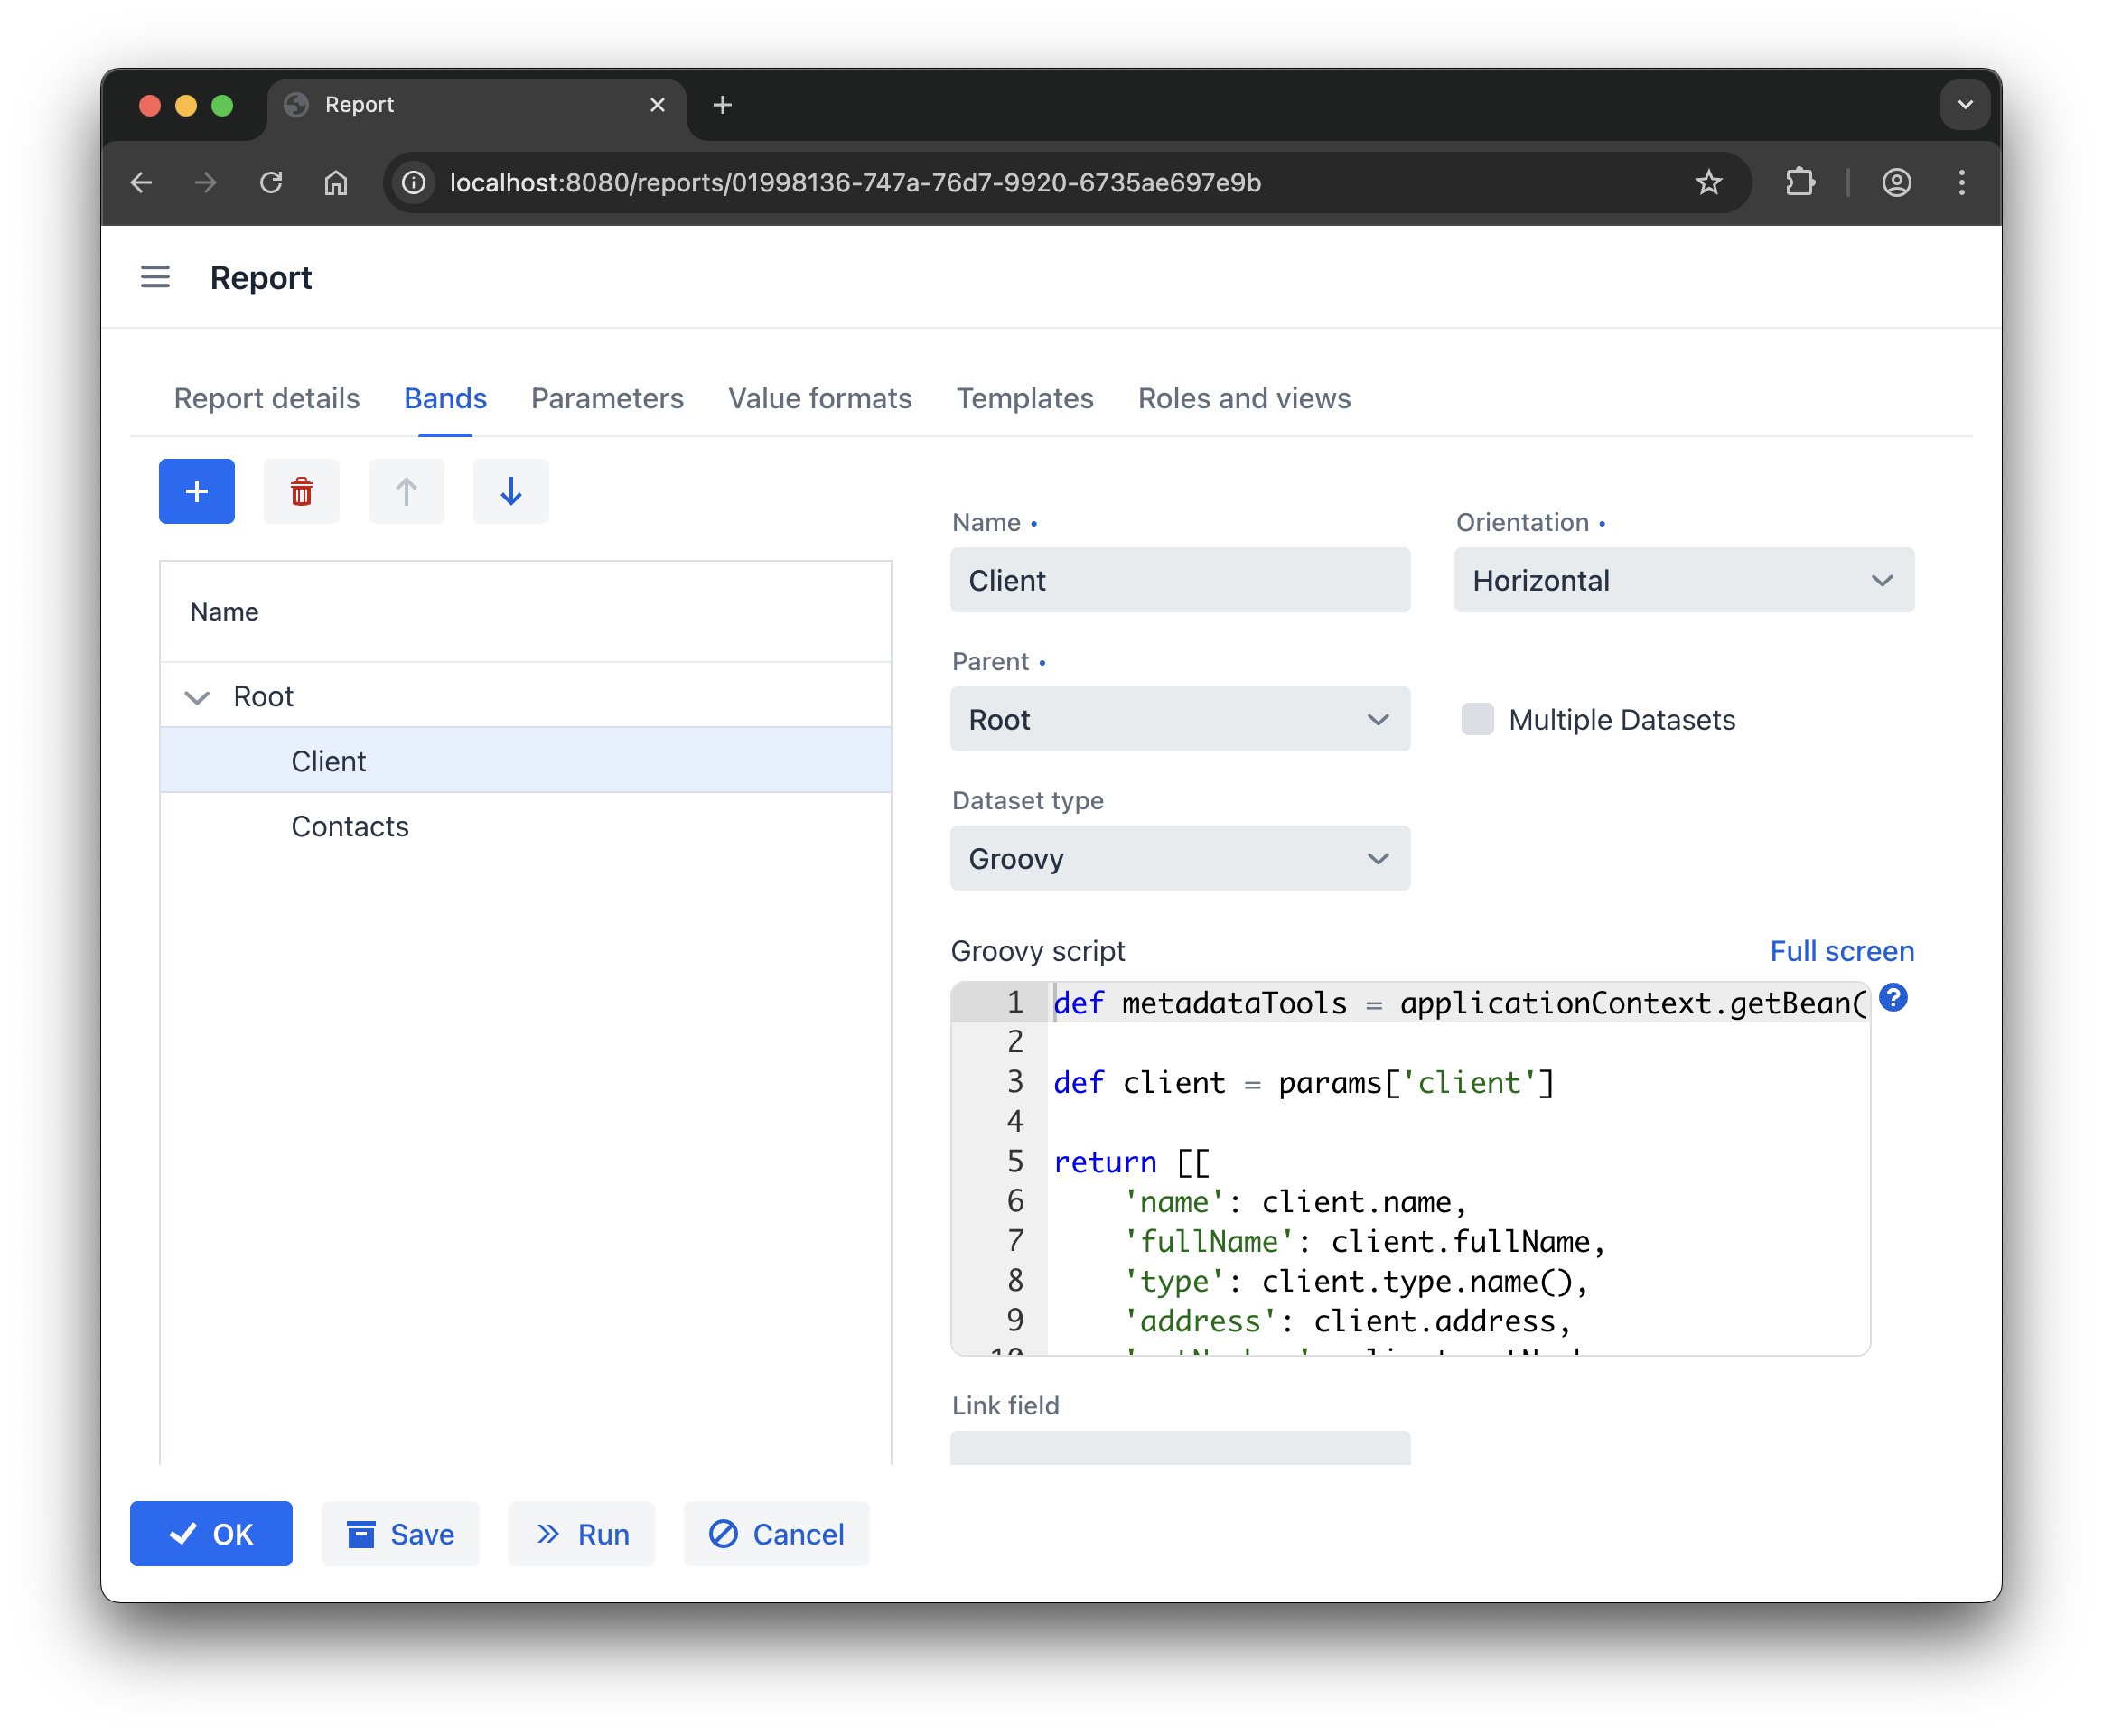Run the report
The width and height of the screenshot is (2103, 1736).
pos(581,1534)
